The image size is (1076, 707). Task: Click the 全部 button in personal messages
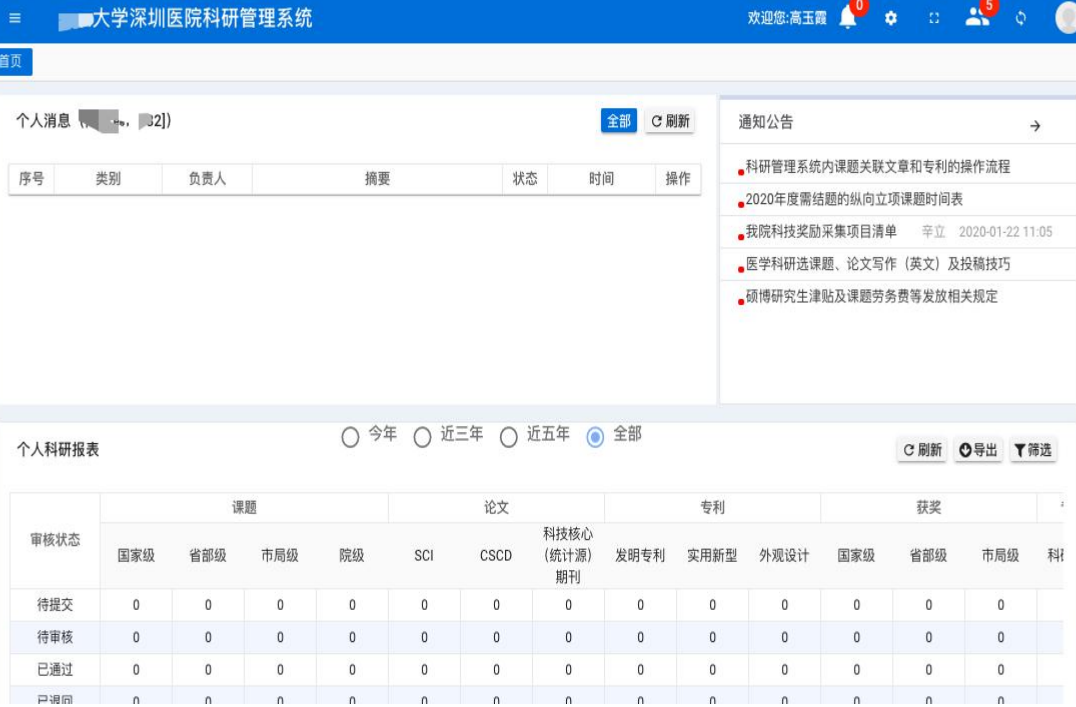point(619,121)
